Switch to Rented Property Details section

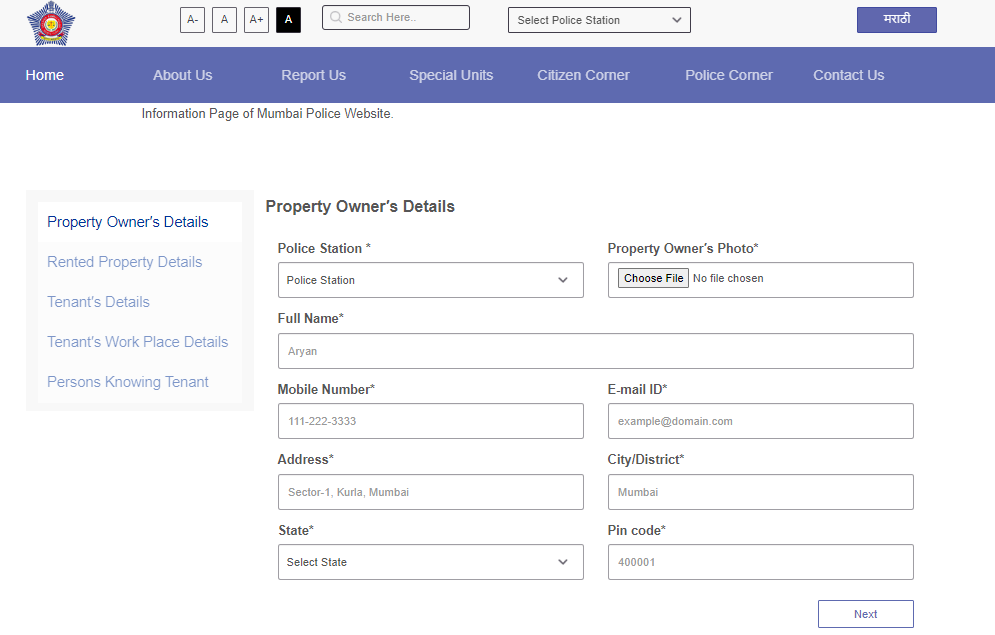pyautogui.click(x=124, y=262)
